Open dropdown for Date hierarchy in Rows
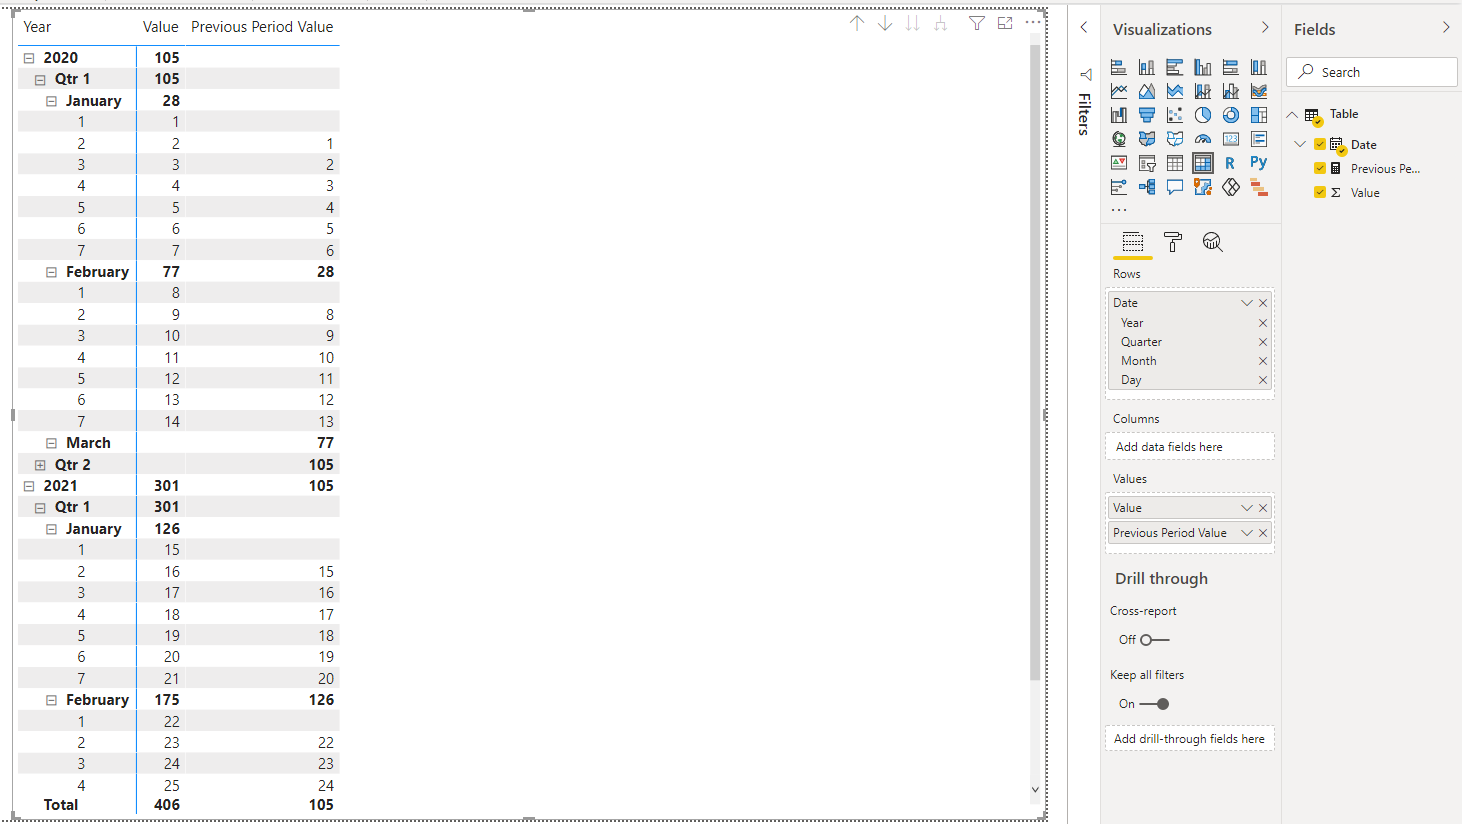 pos(1247,303)
